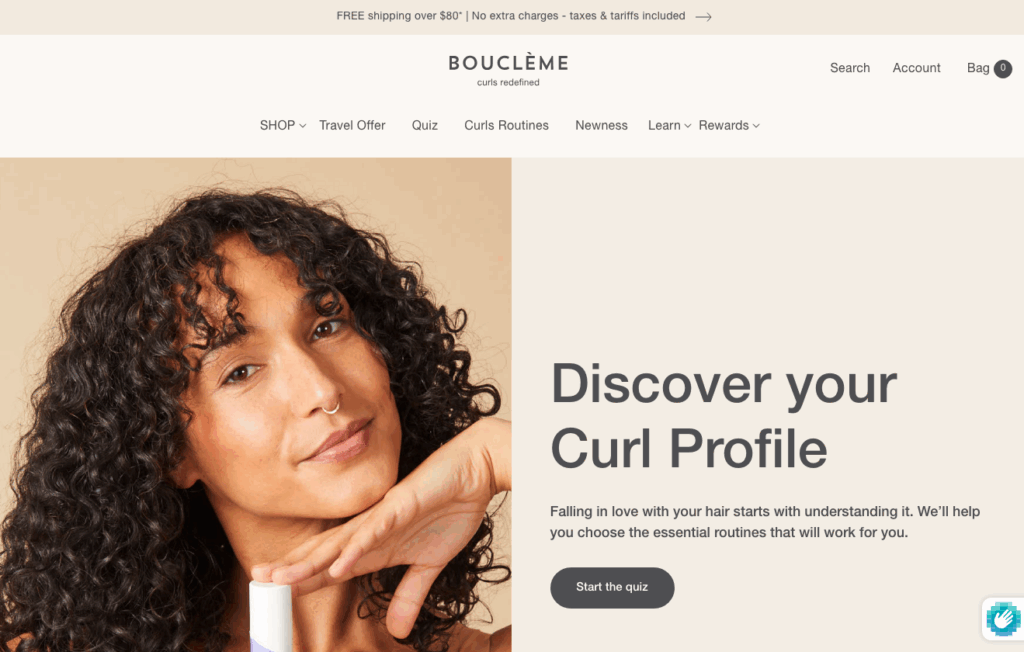The image size is (1024, 652).
Task: Go to the Quiz page
Action: click(x=424, y=125)
